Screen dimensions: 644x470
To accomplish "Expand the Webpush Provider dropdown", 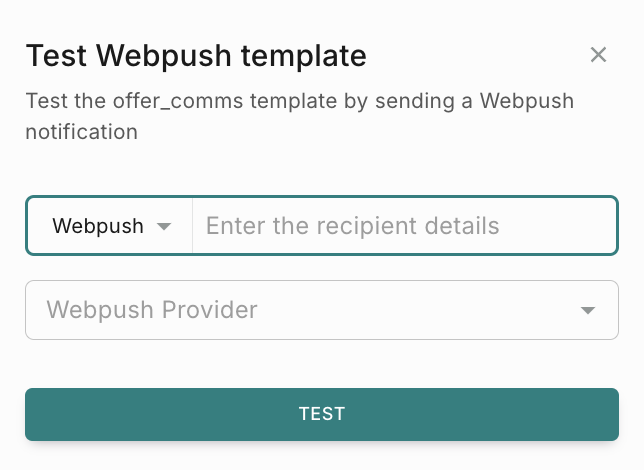I will point(322,310).
